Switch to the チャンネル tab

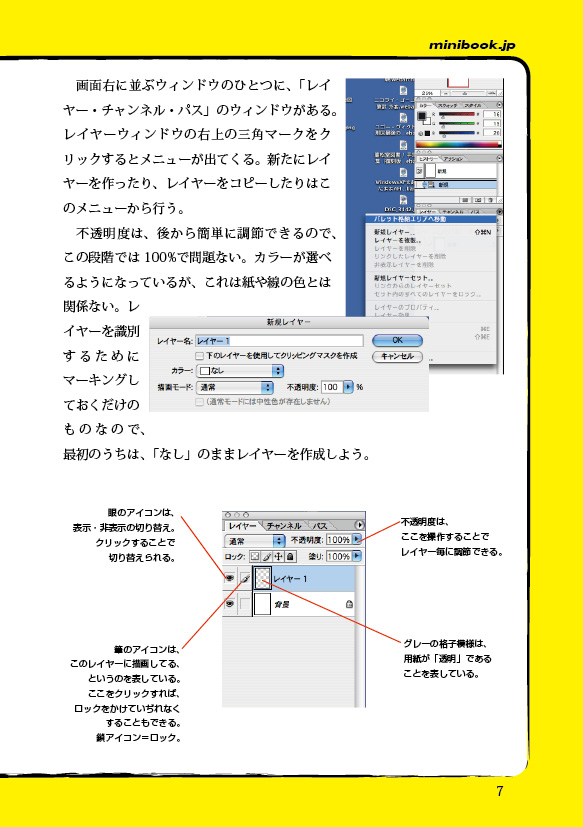click(283, 526)
